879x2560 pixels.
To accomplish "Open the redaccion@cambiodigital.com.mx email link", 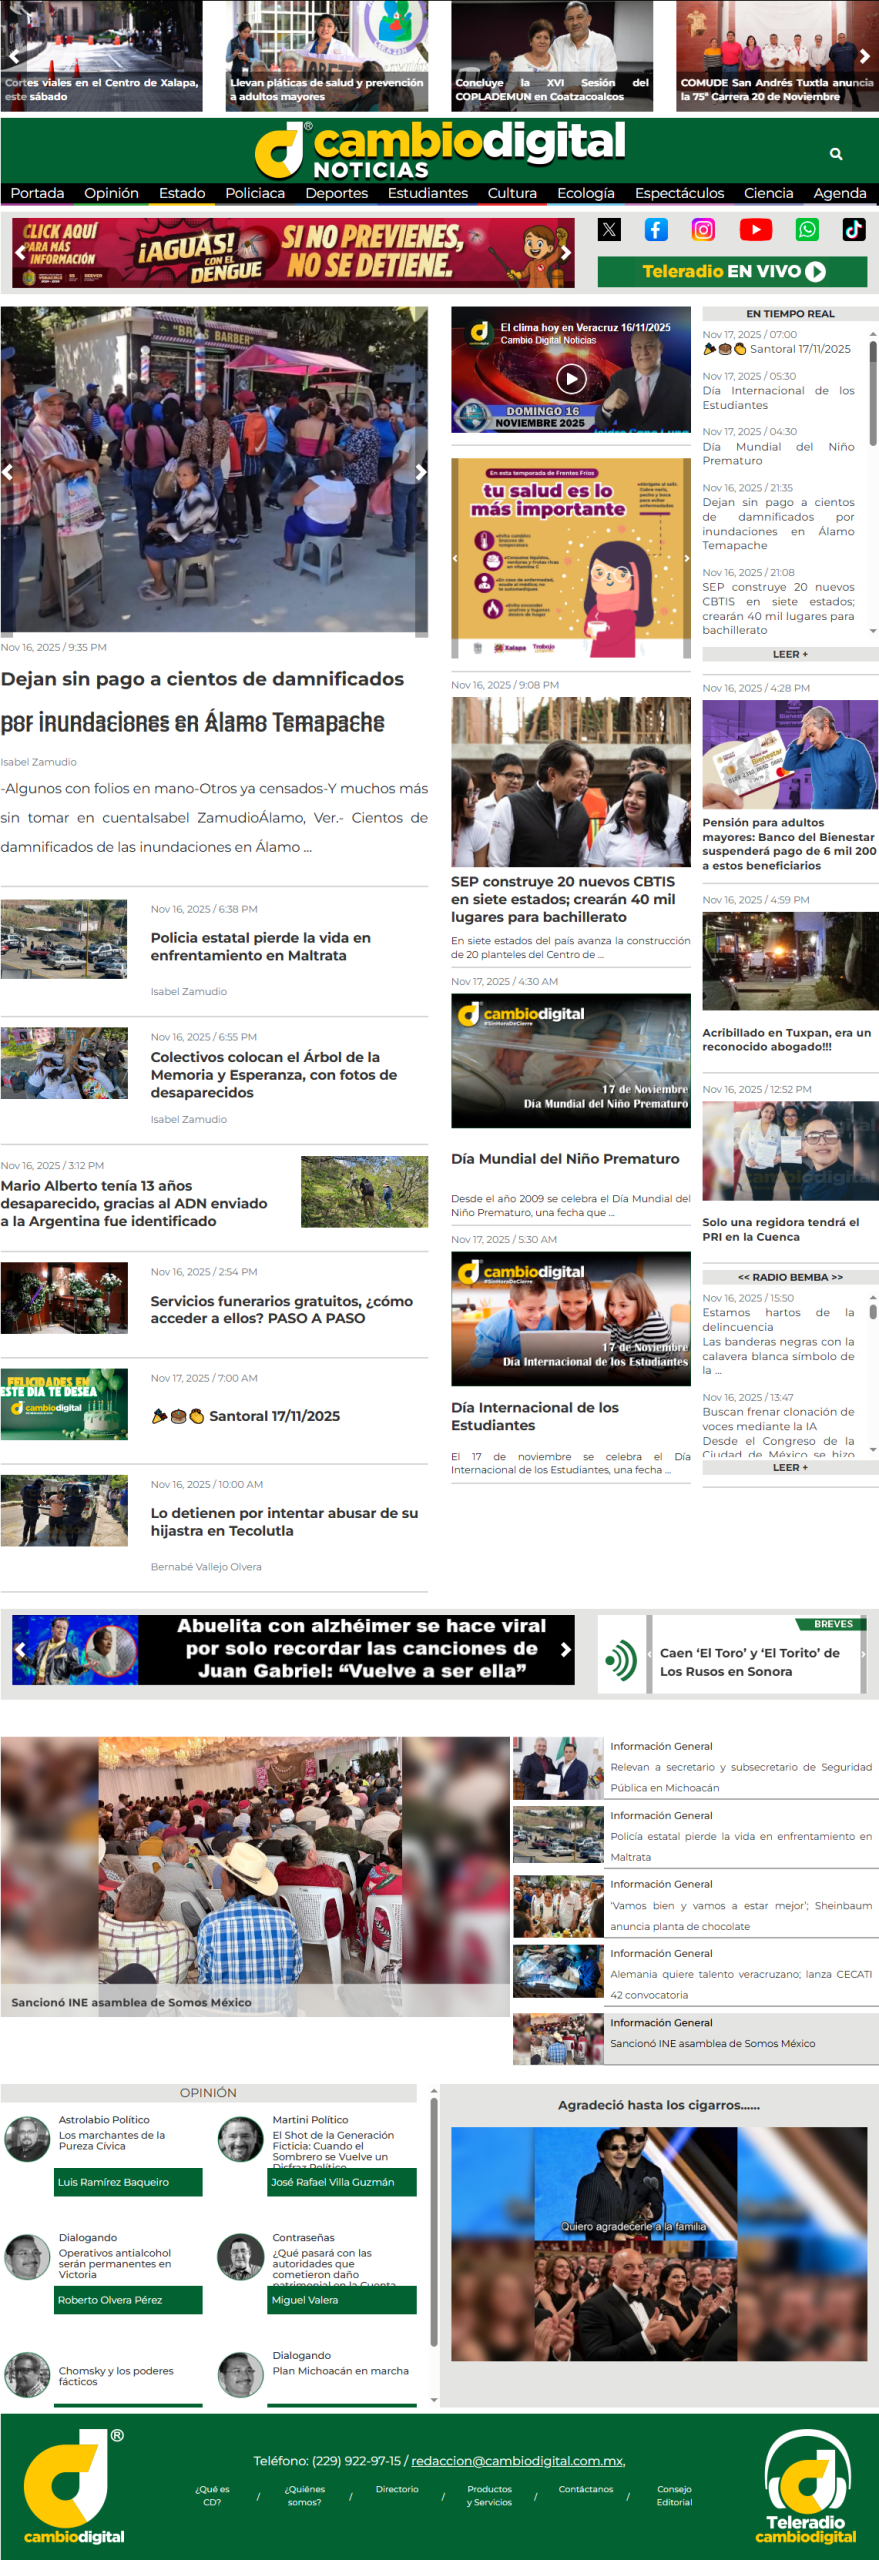I will [517, 2461].
